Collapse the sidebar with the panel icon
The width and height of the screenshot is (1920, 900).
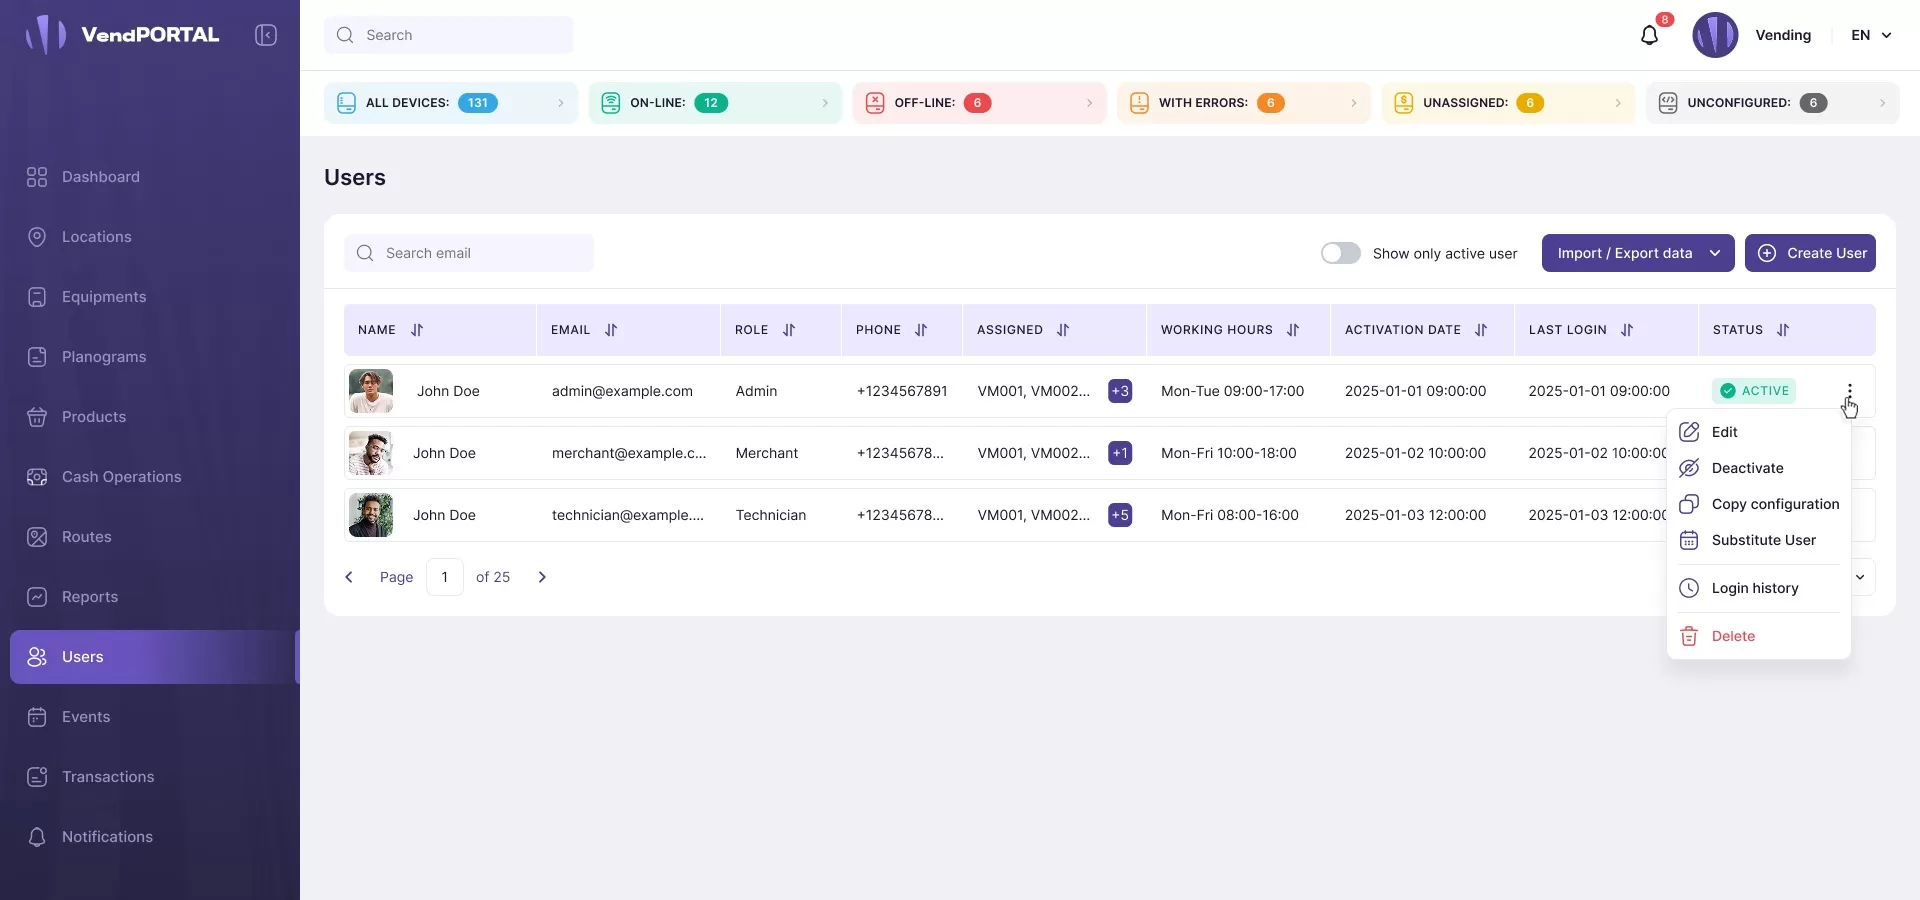266,35
